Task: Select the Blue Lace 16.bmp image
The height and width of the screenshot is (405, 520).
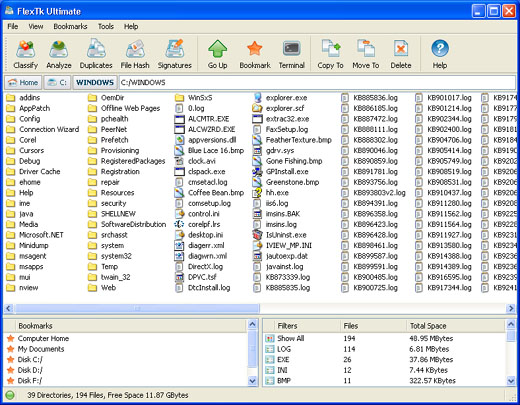Action: (216, 150)
